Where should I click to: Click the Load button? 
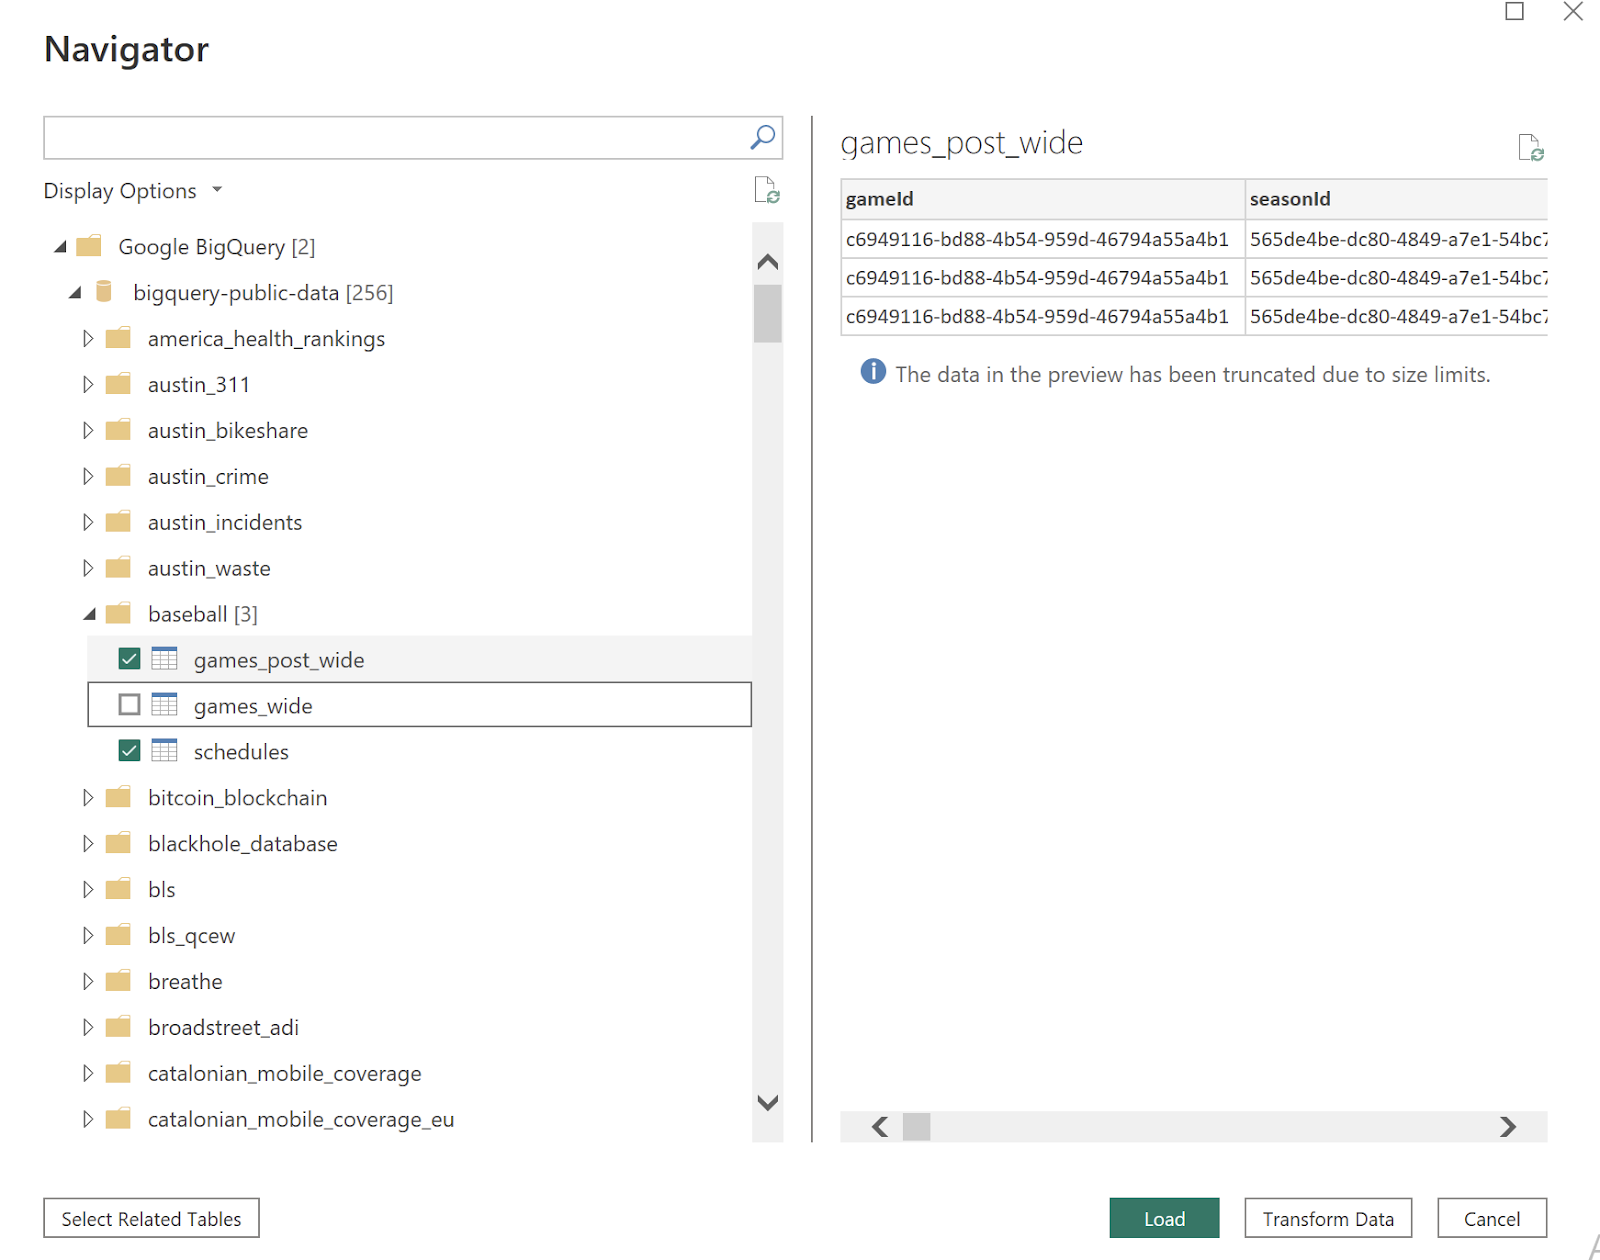point(1164,1218)
